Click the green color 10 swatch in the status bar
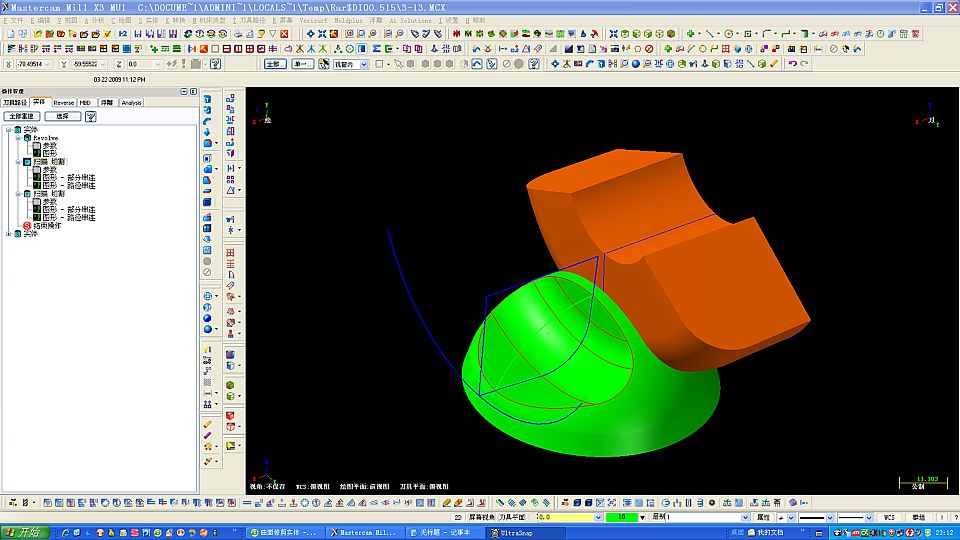 click(x=621, y=517)
